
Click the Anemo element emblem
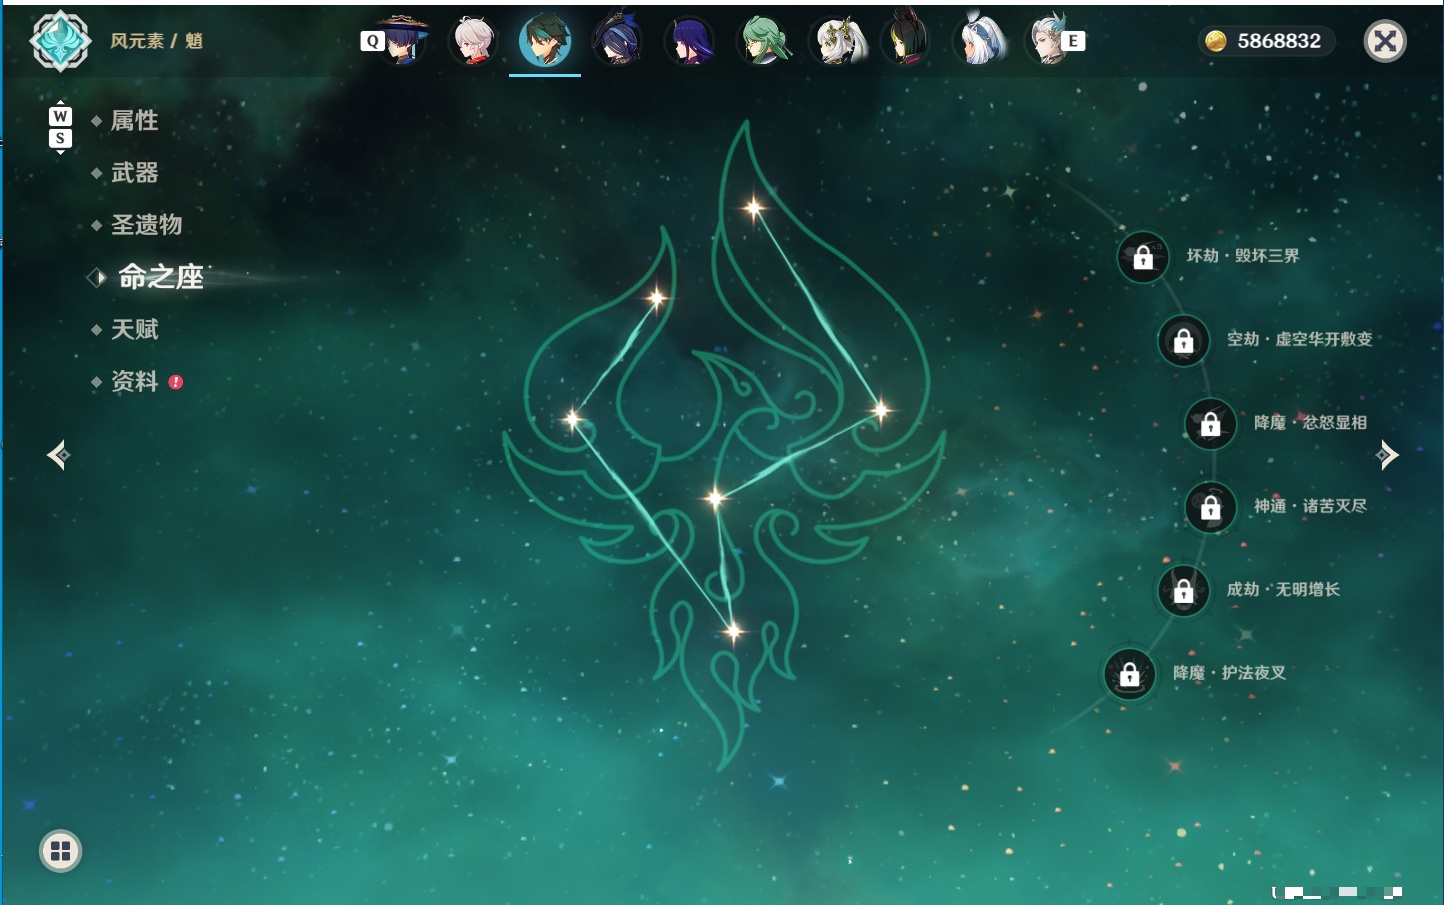61,41
